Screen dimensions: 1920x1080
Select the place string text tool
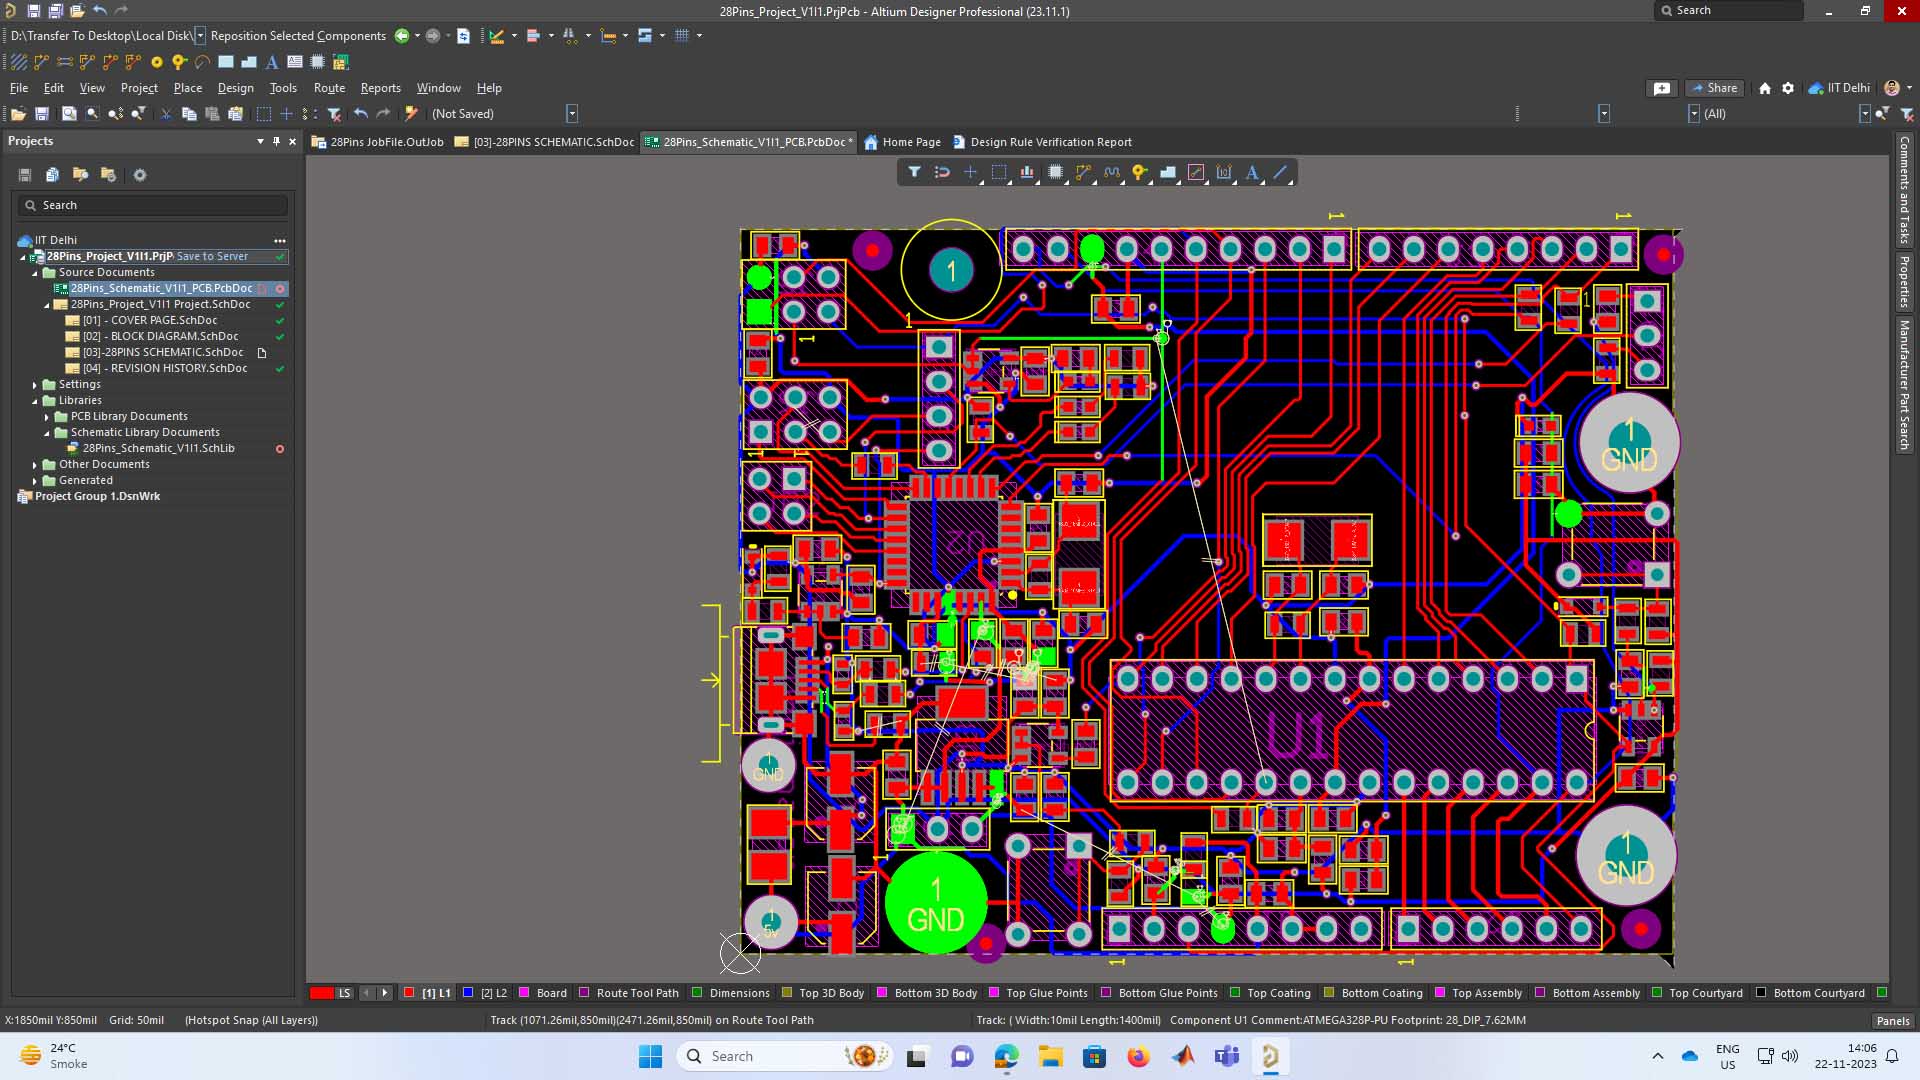[x=1252, y=172]
